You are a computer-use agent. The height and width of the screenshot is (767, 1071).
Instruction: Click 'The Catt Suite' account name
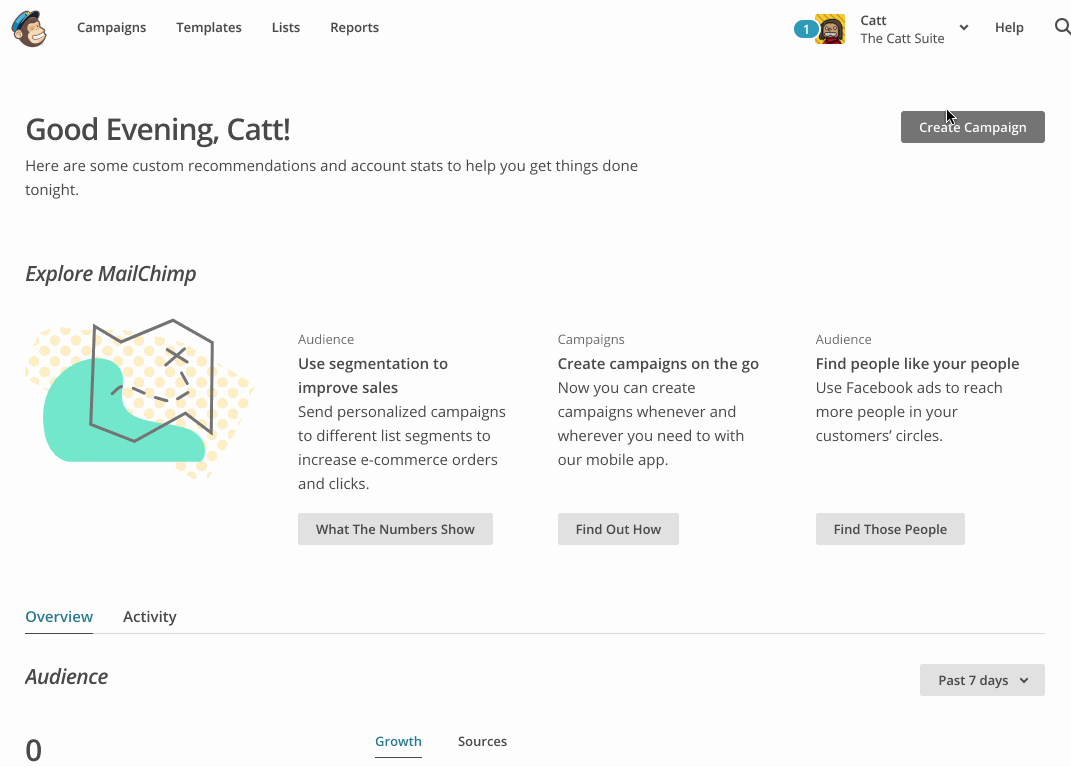click(902, 38)
